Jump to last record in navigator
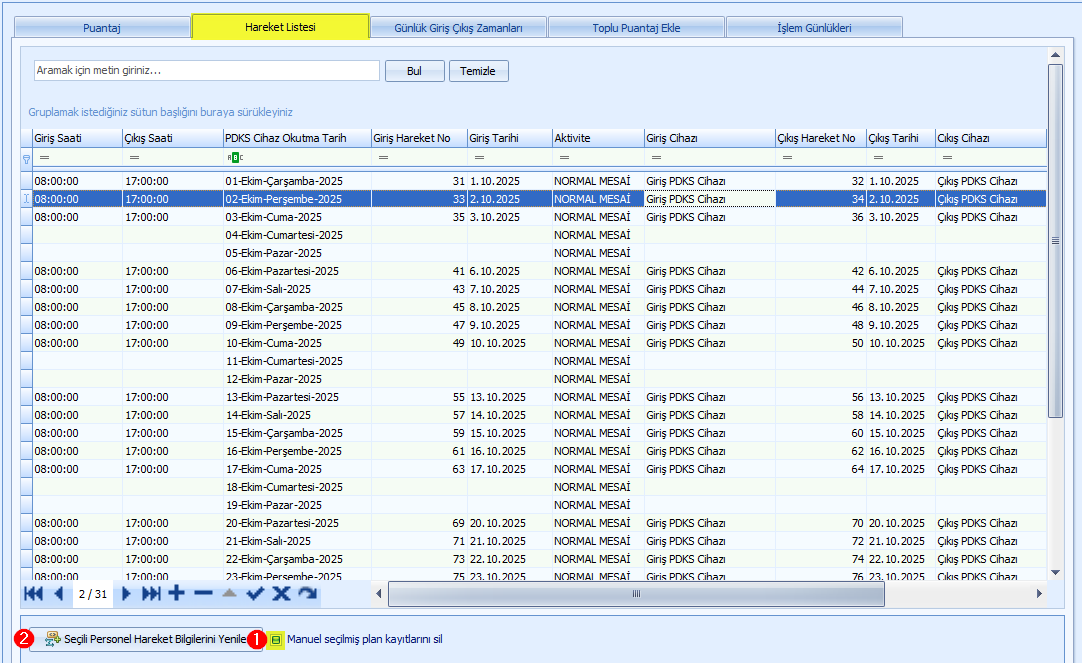 pyautogui.click(x=151, y=594)
